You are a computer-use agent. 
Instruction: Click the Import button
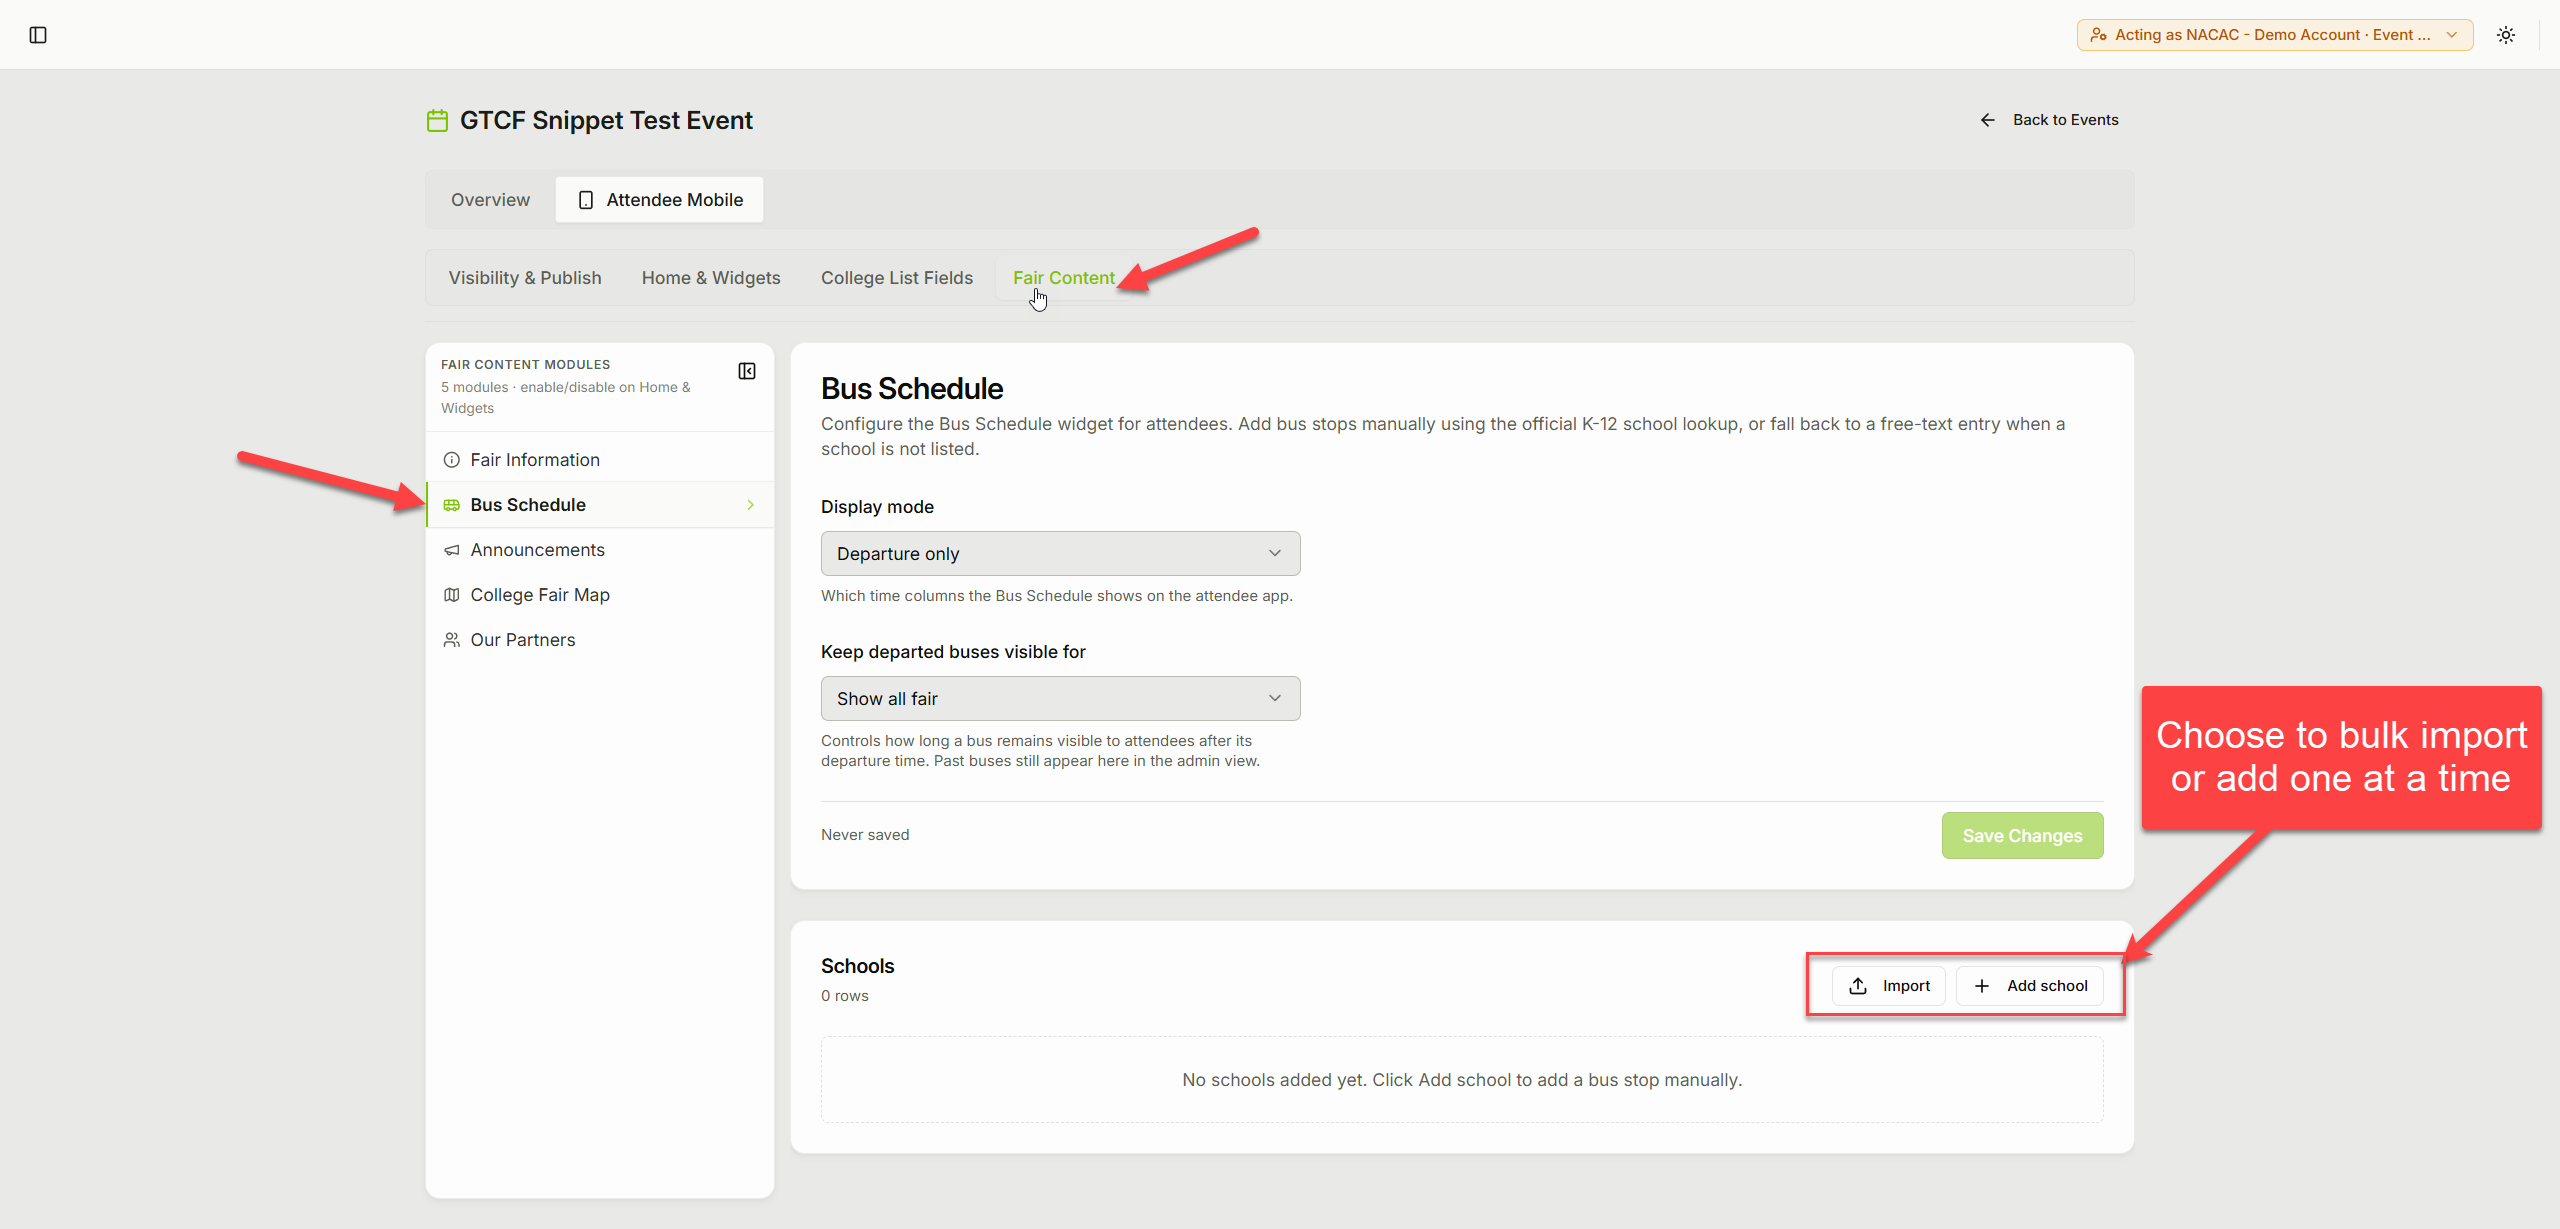tap(1889, 986)
